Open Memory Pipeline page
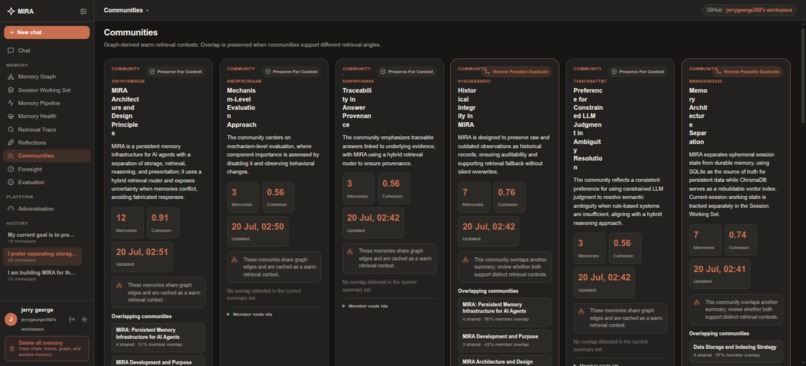Screen dimensions: 806x366 [47, 103]
